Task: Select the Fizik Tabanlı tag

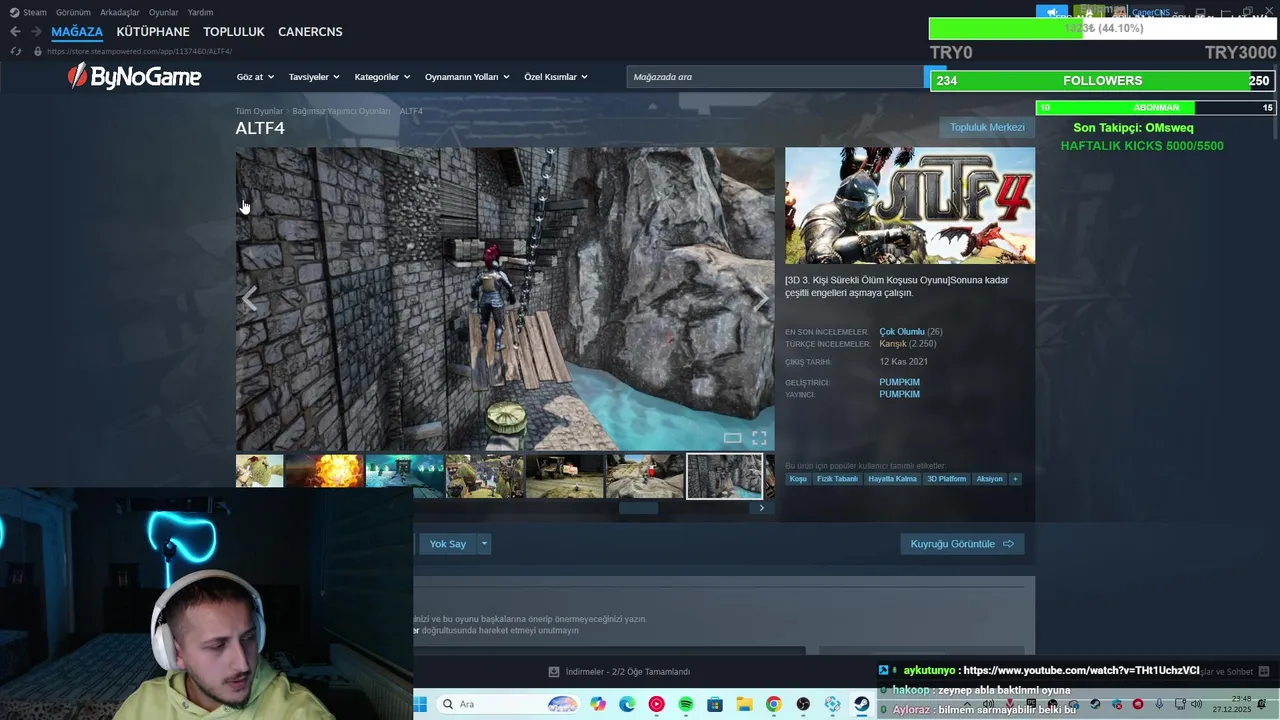Action: 838,479
